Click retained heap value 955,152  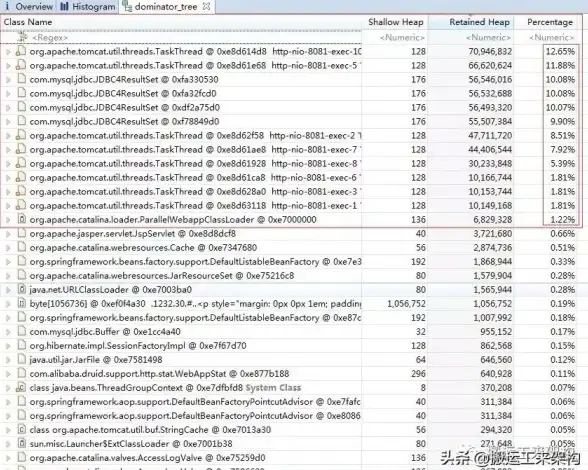click(x=496, y=332)
